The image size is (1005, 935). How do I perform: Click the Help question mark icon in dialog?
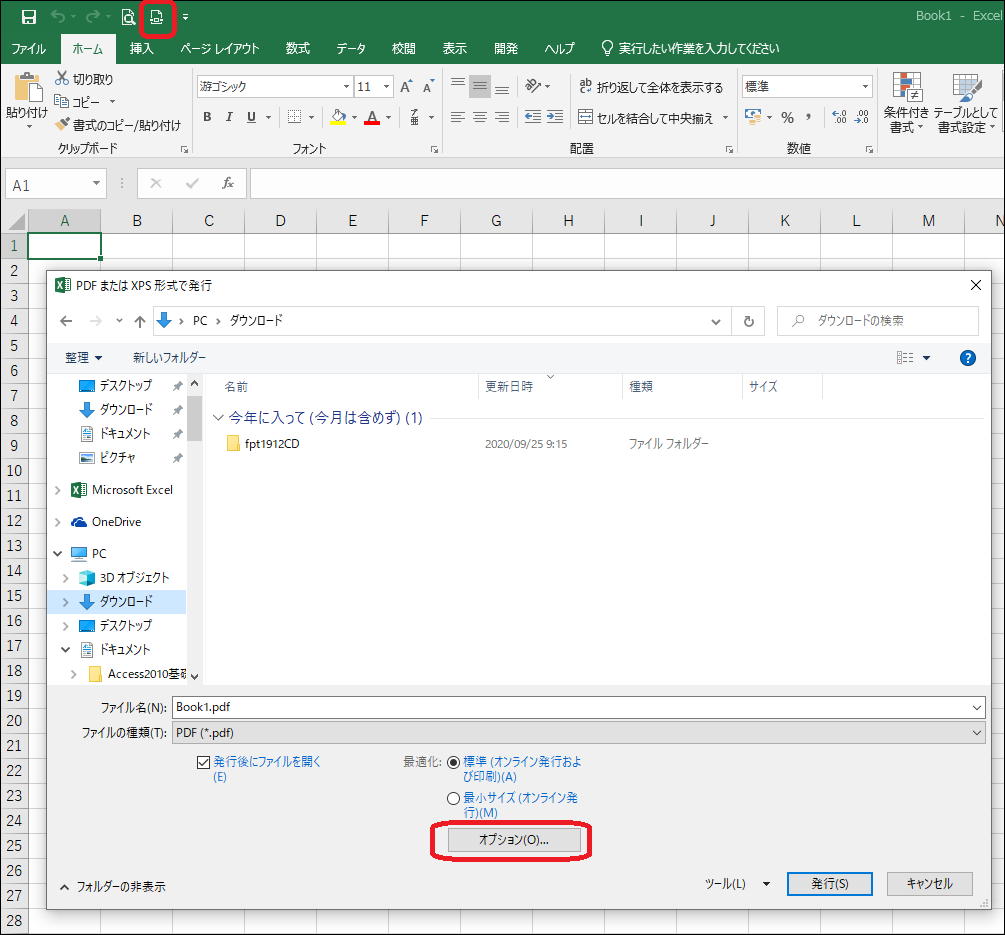pyautogui.click(x=967, y=357)
